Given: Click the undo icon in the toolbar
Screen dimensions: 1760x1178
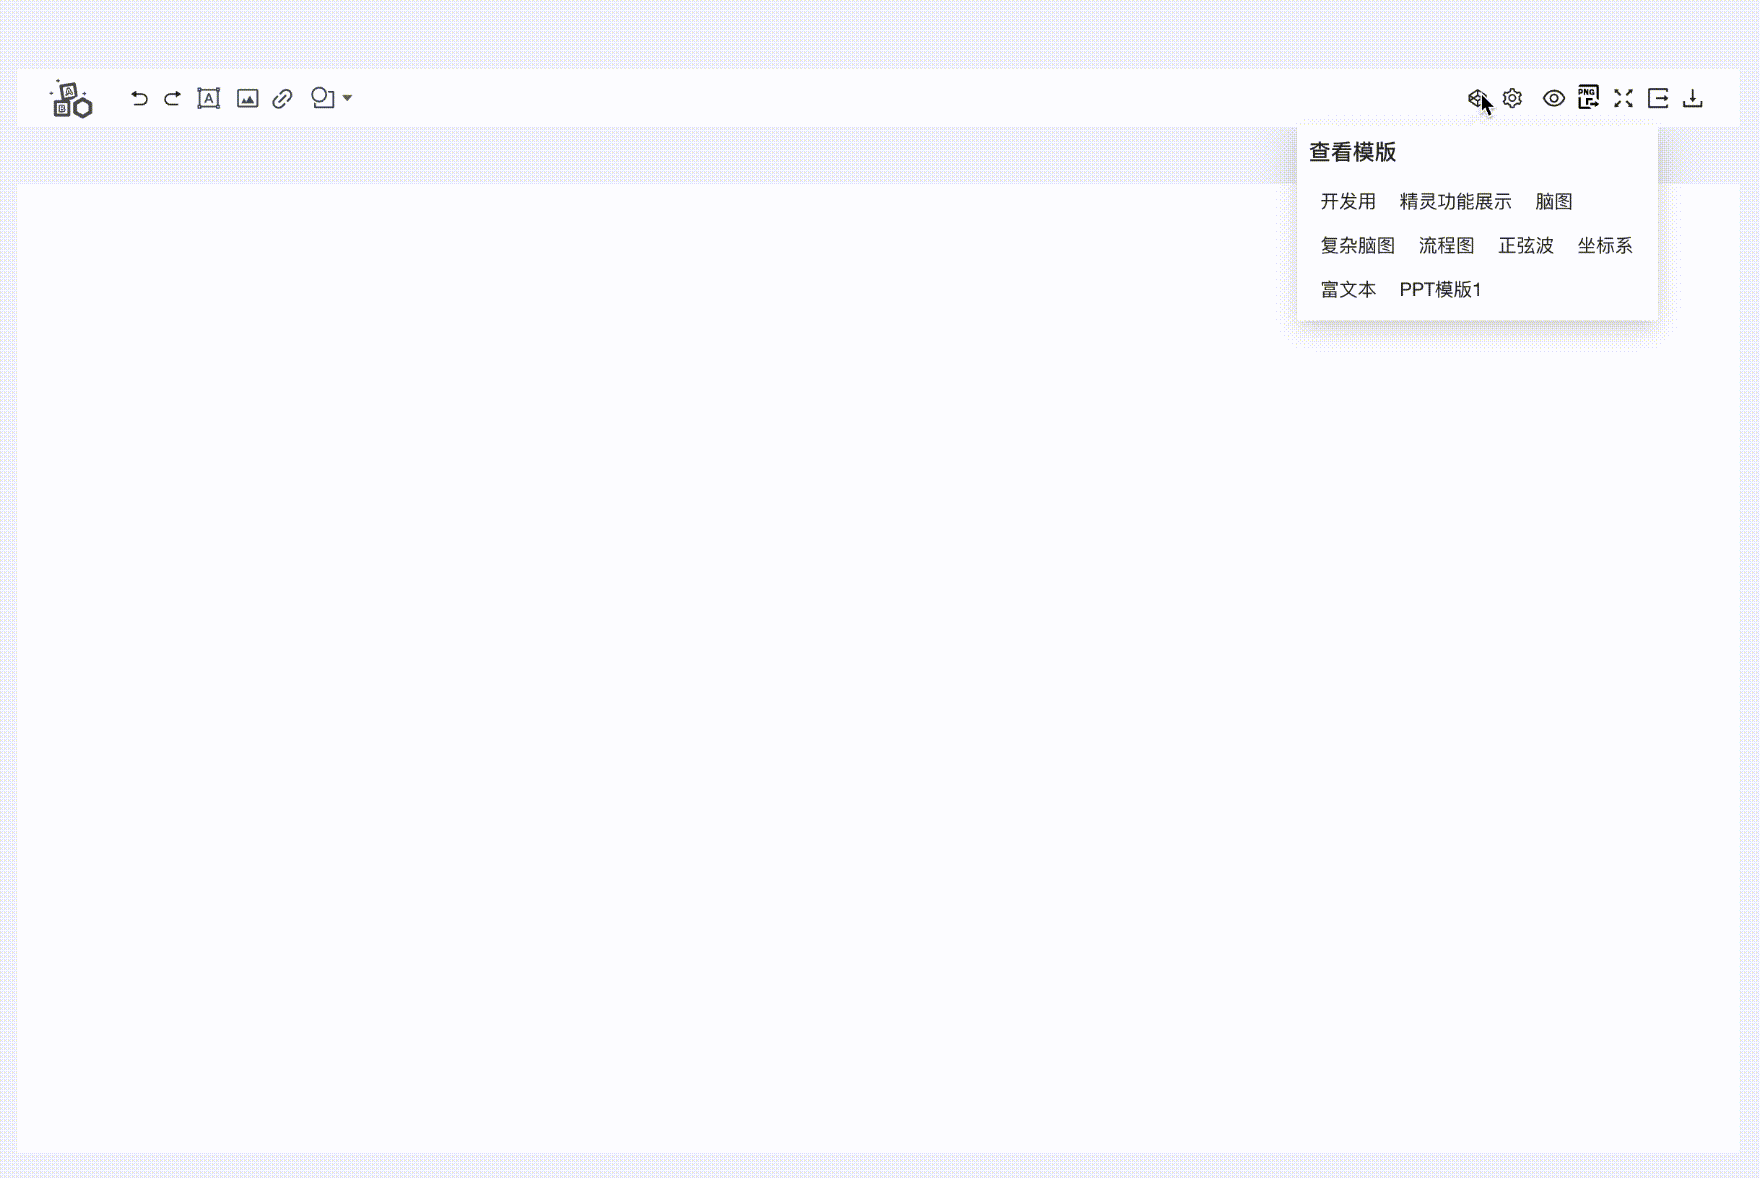Looking at the screenshot, I should click(139, 98).
